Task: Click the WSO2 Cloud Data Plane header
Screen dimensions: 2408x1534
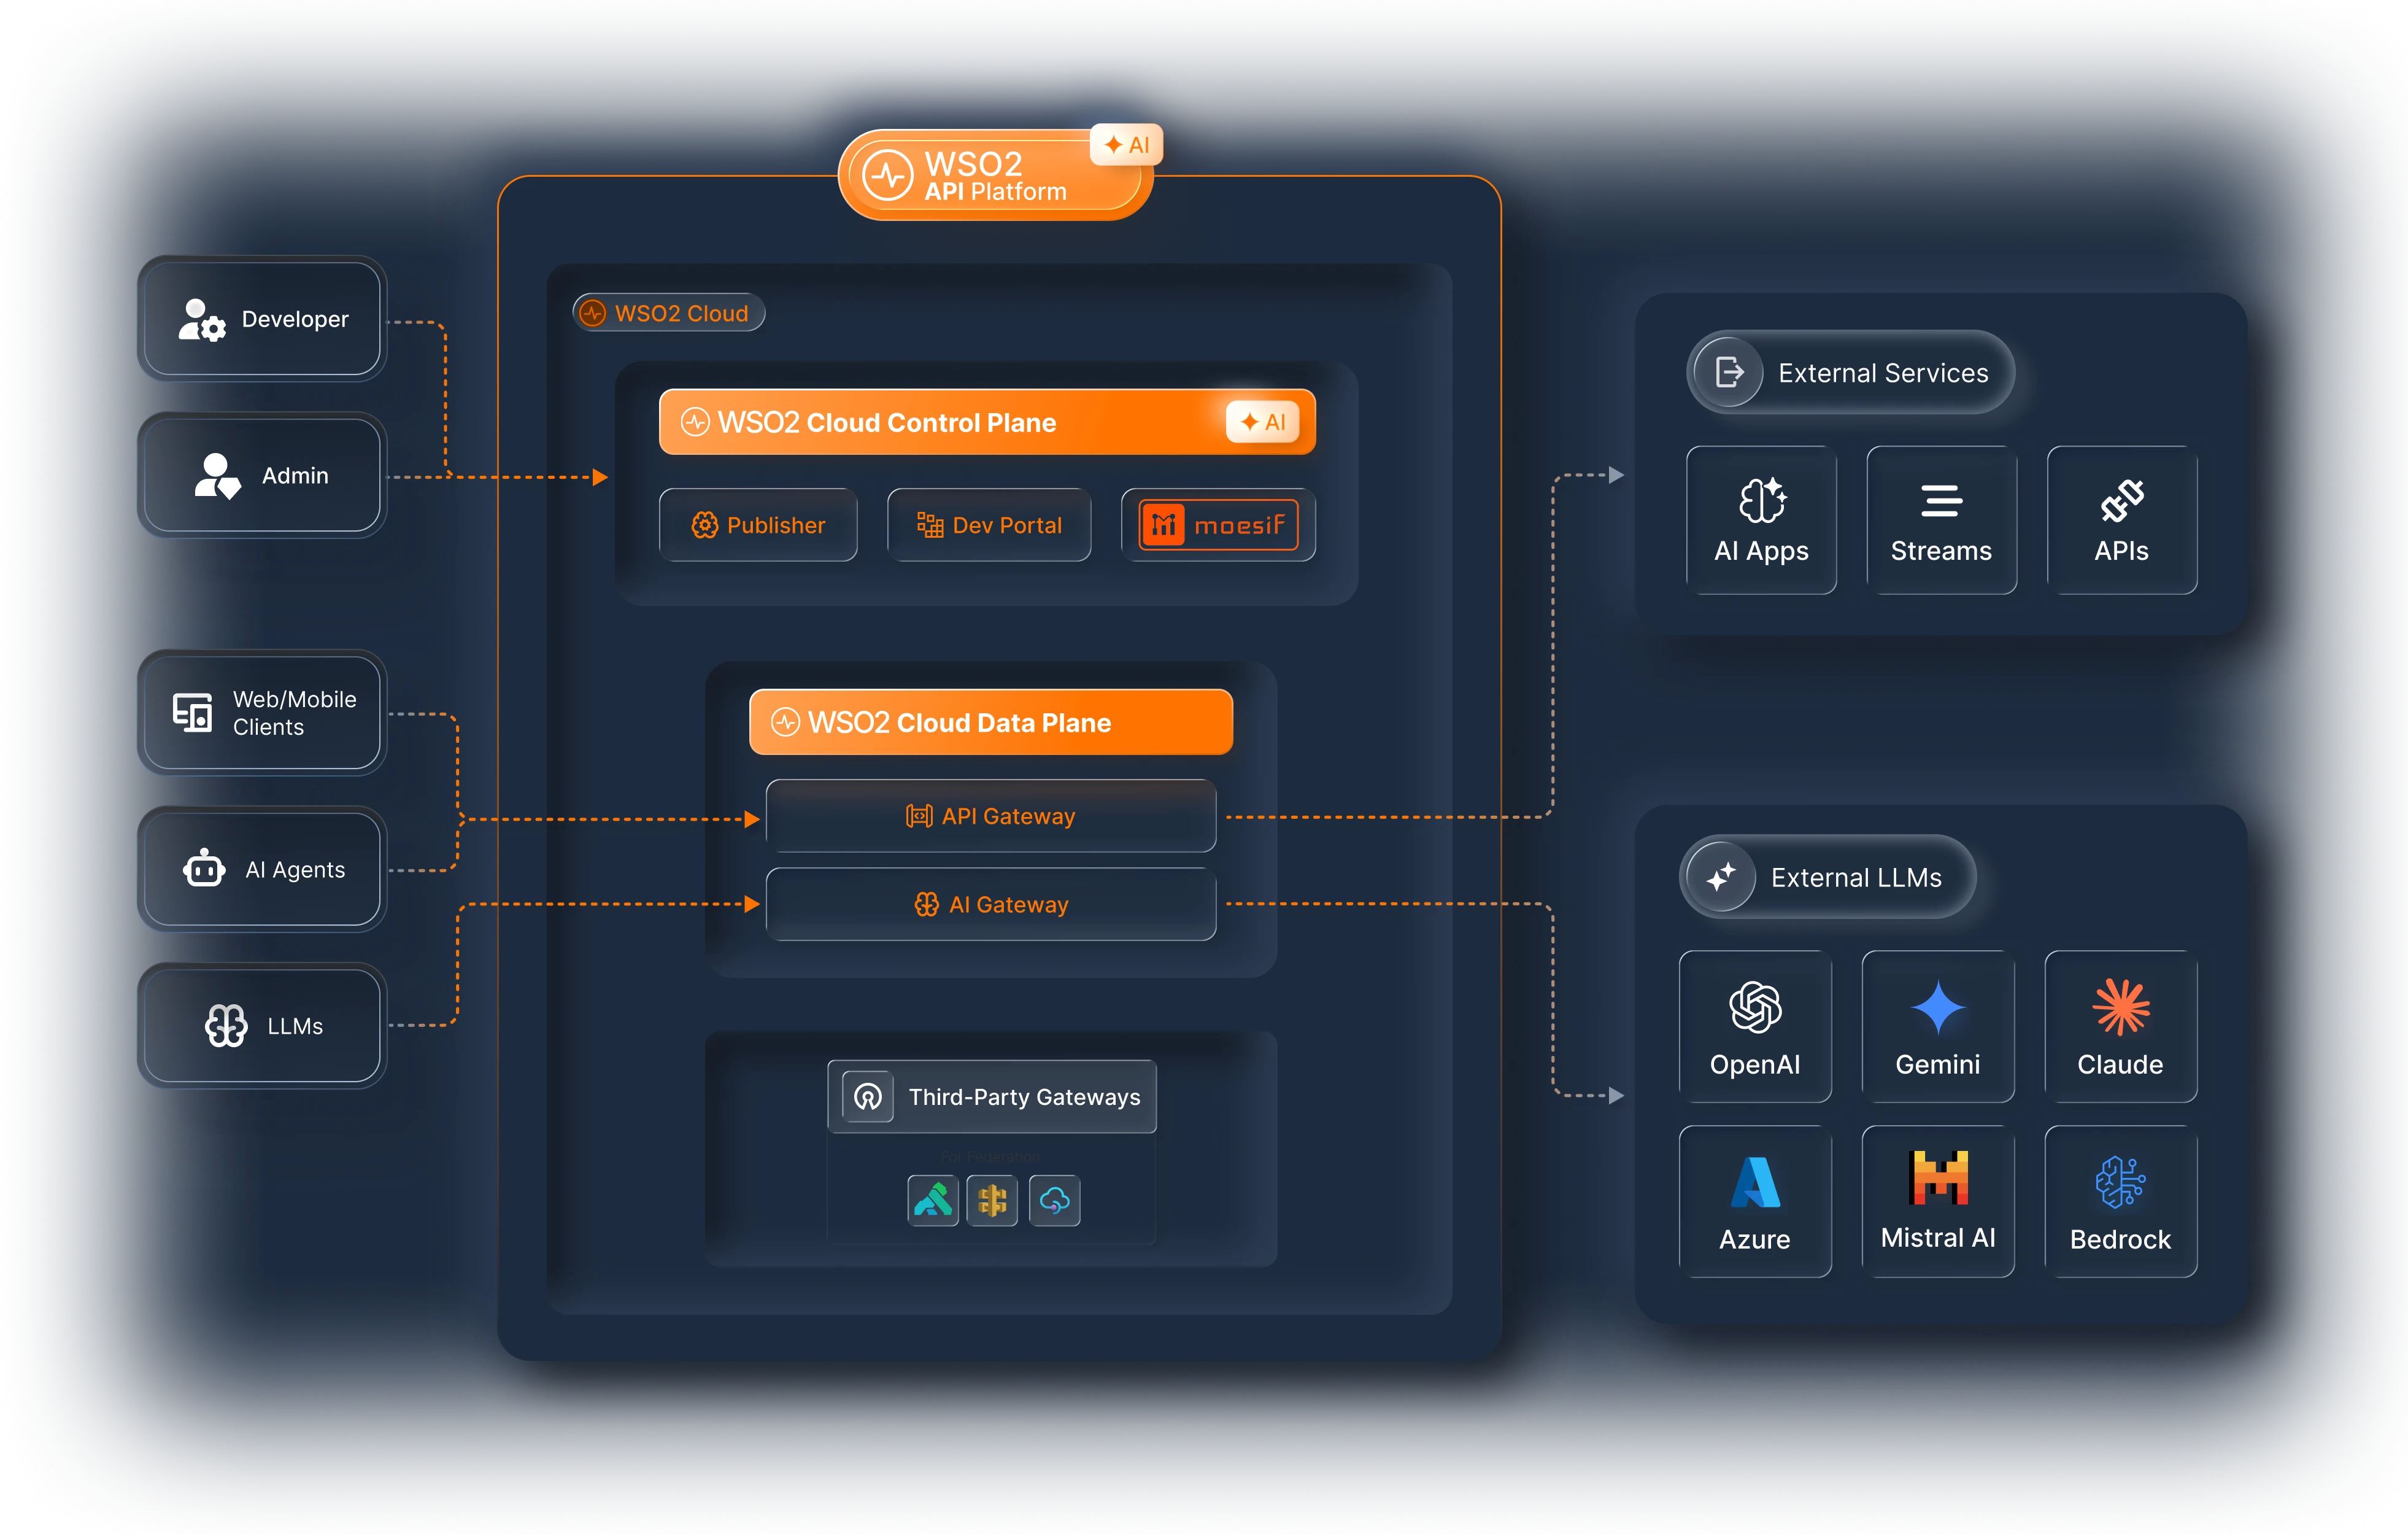Action: pyautogui.click(x=991, y=722)
